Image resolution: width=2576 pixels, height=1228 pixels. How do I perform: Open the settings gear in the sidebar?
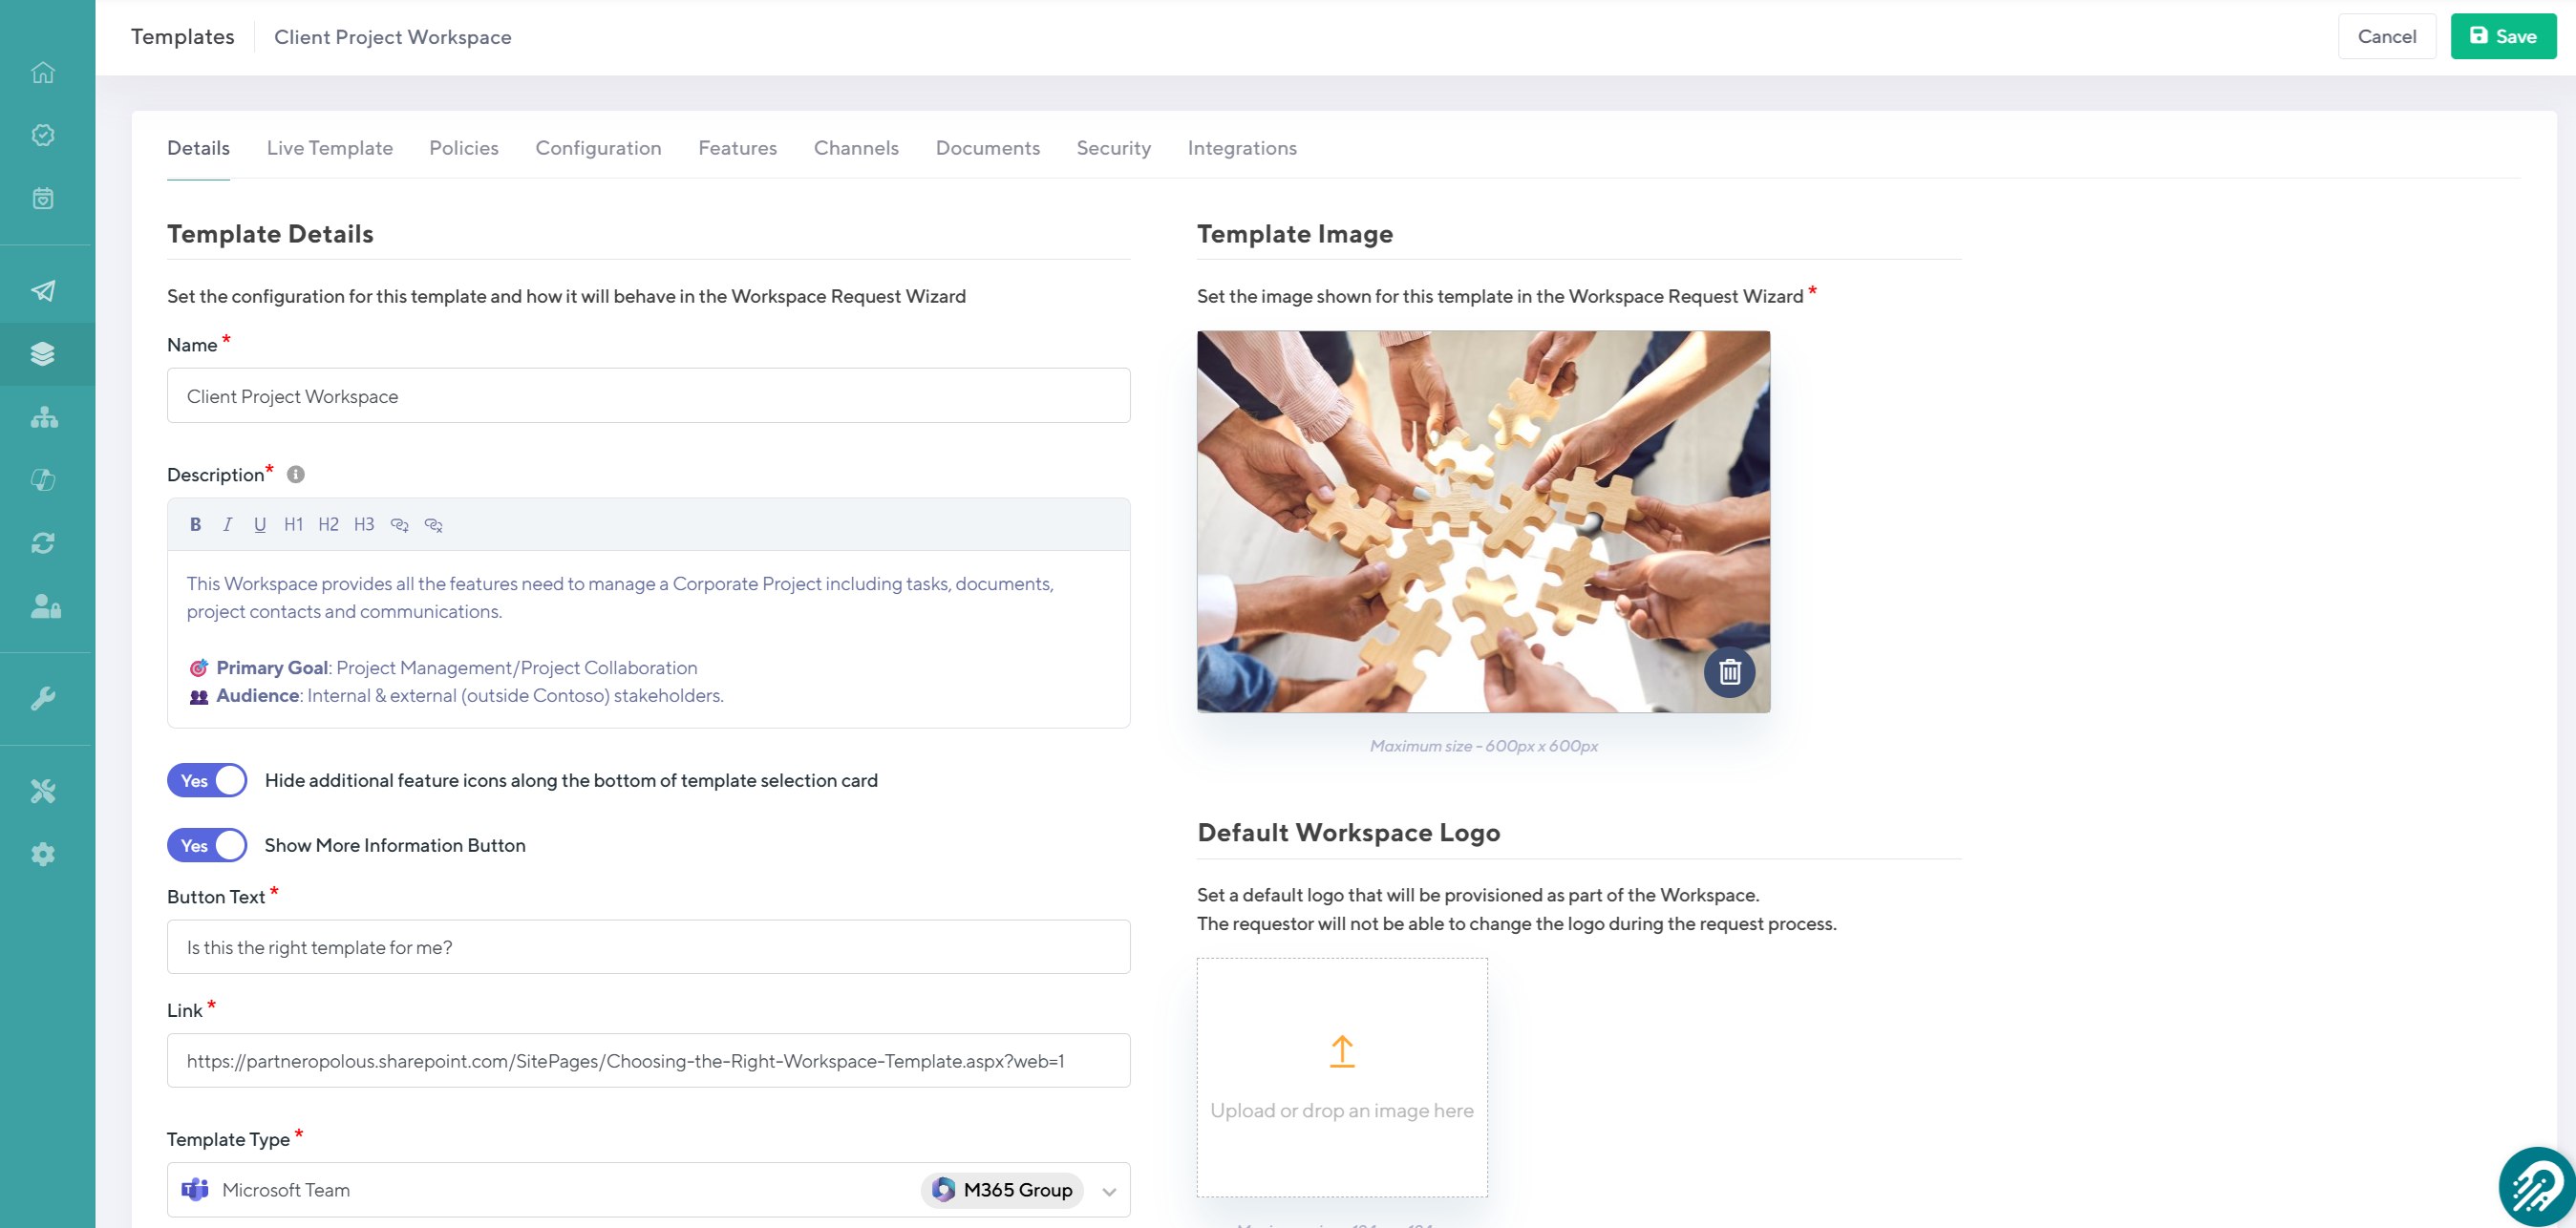[43, 853]
